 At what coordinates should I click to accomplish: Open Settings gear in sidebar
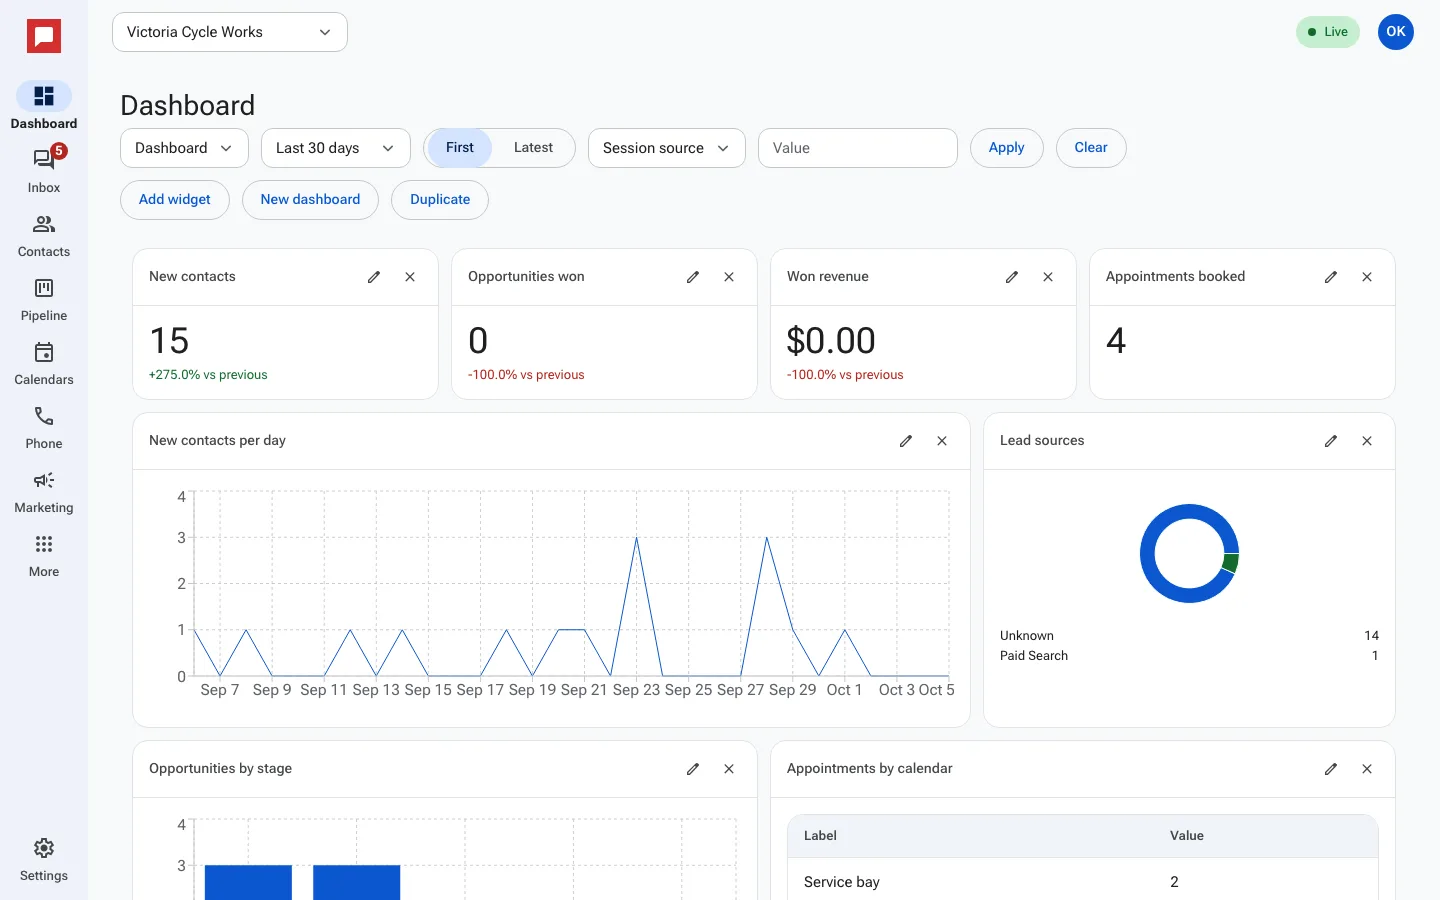pyautogui.click(x=44, y=858)
